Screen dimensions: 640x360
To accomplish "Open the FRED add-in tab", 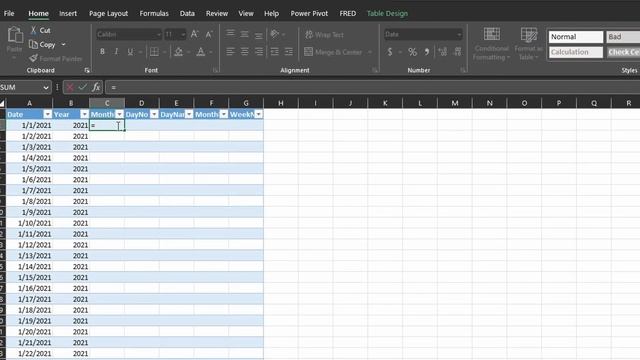I will click(x=347, y=13).
